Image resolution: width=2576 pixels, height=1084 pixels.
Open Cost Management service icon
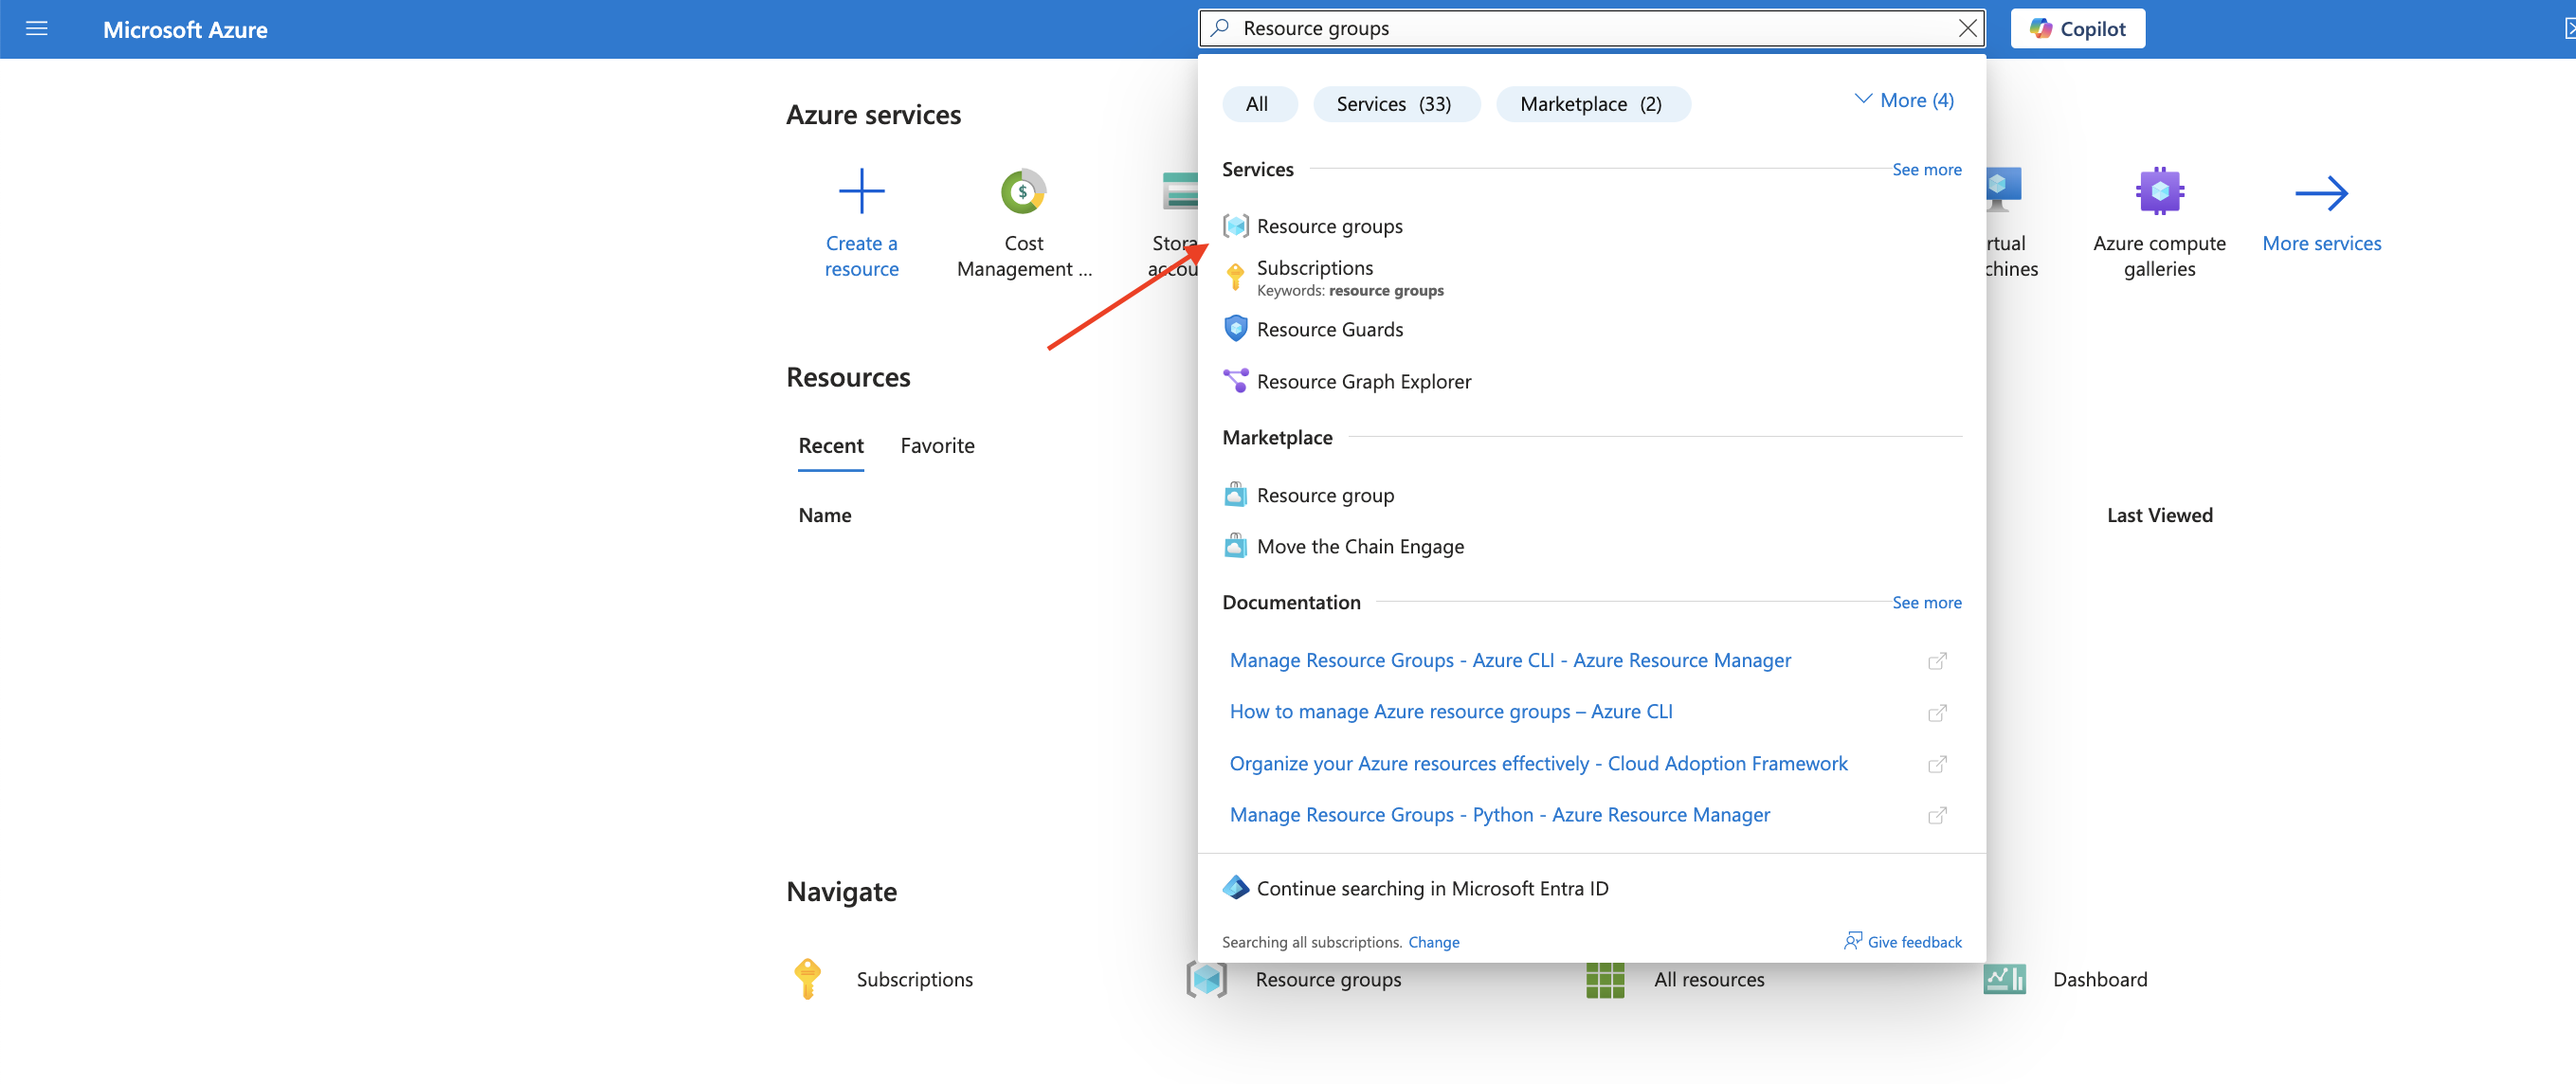[x=1023, y=191]
